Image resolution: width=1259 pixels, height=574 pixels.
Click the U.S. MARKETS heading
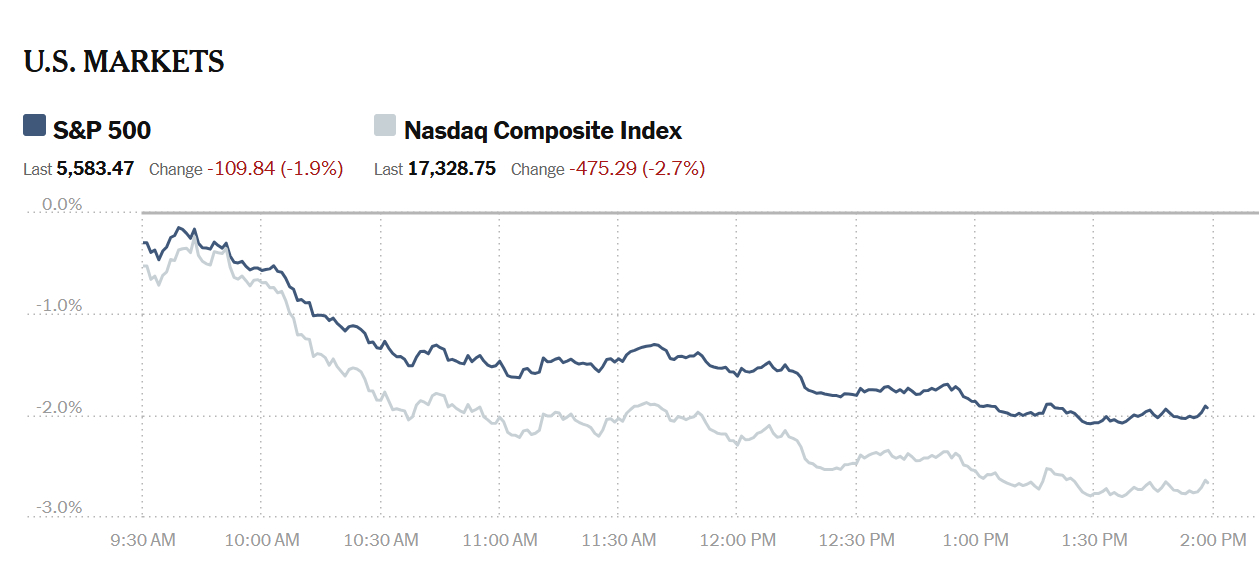tap(124, 62)
